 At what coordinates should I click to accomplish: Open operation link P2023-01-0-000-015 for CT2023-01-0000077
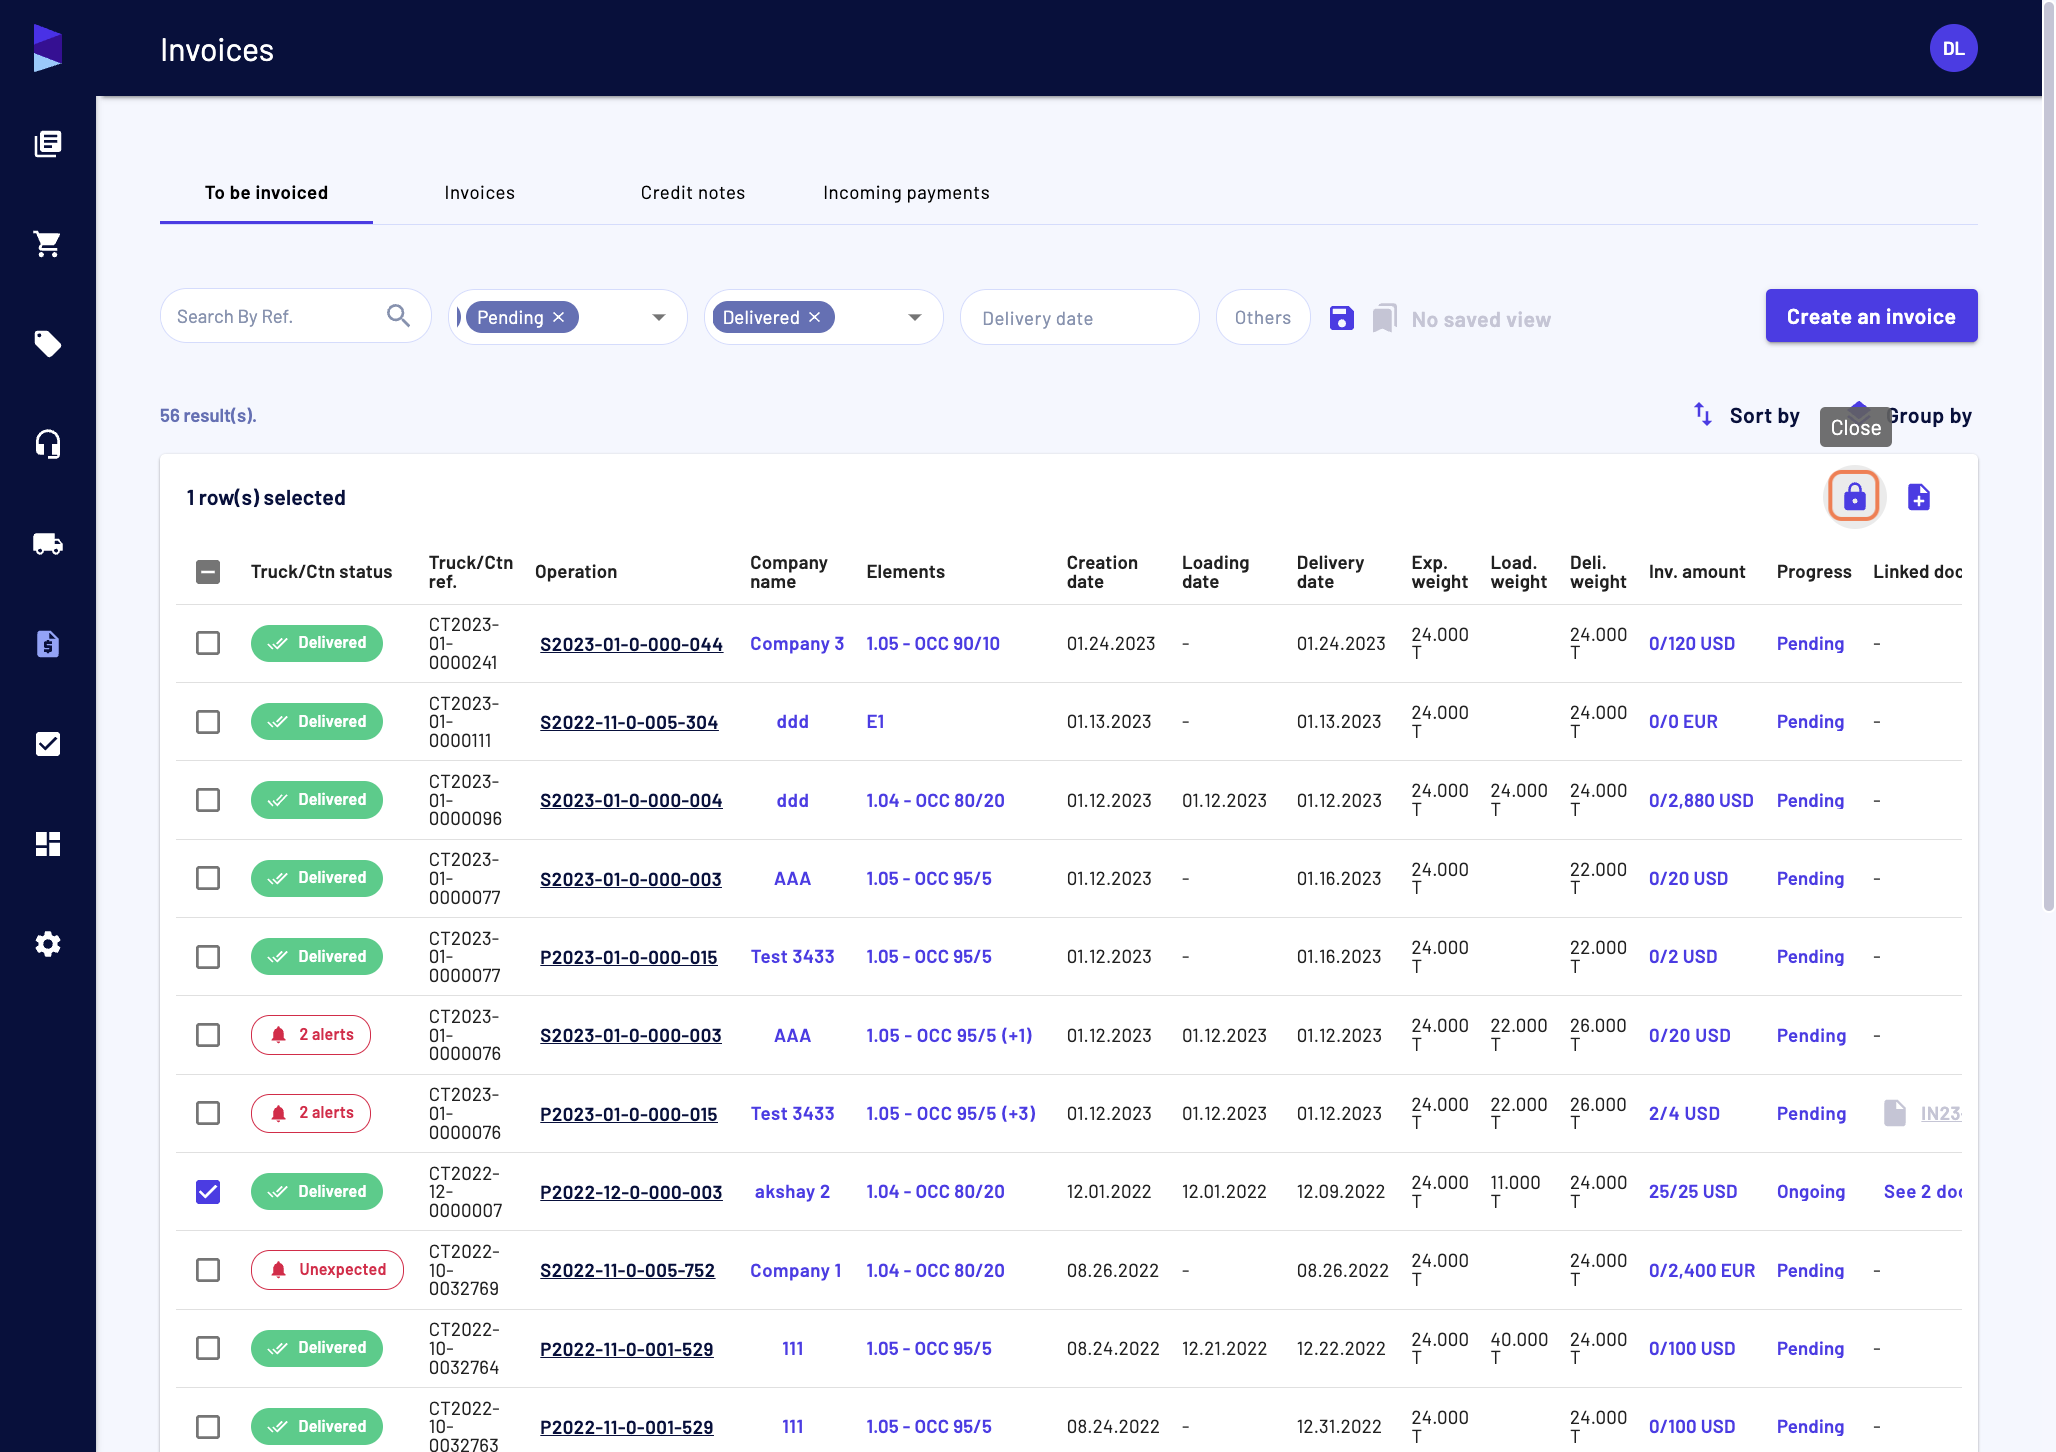628,957
